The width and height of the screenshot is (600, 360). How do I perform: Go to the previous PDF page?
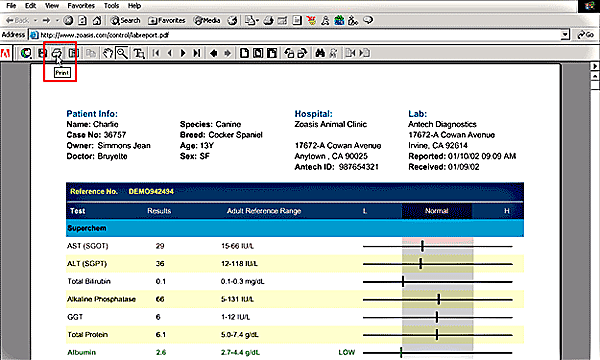click(x=170, y=53)
